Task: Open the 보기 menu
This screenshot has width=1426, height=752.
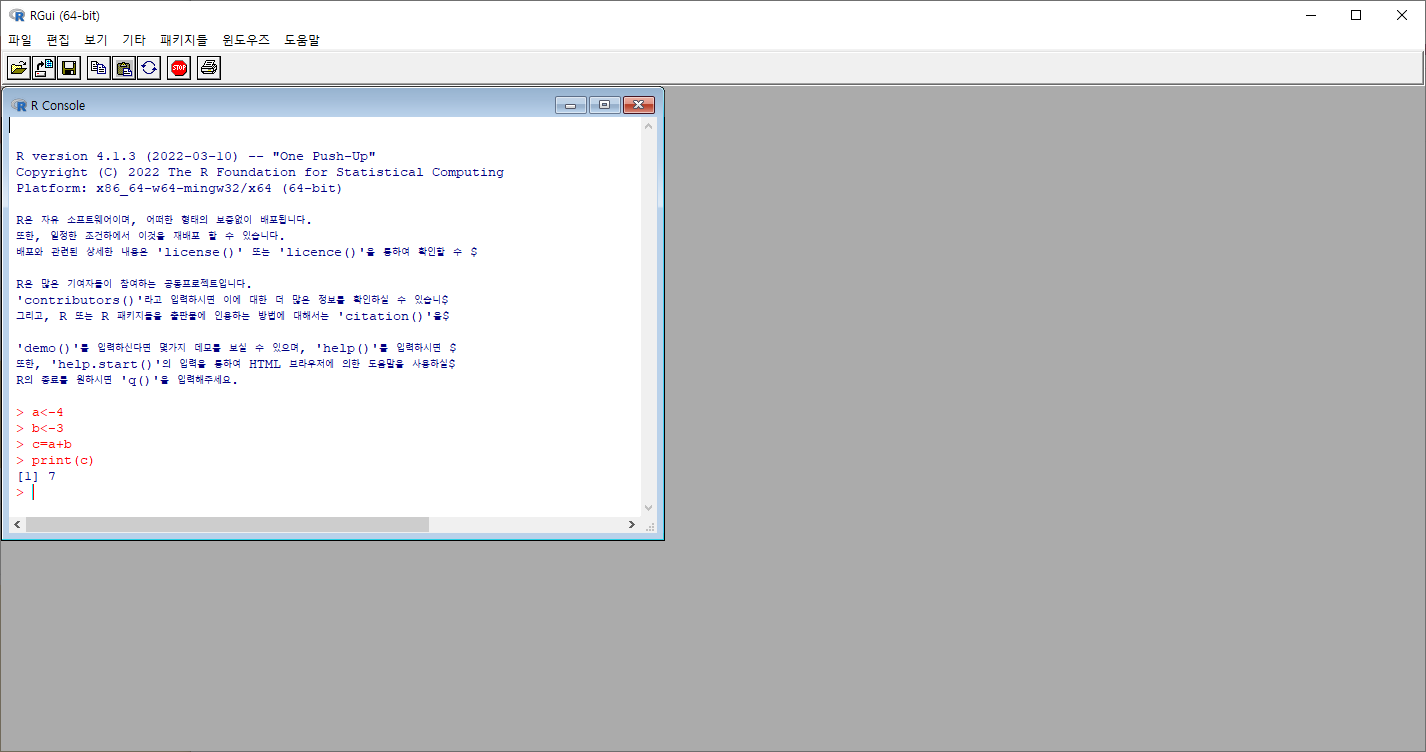Action: click(96, 40)
